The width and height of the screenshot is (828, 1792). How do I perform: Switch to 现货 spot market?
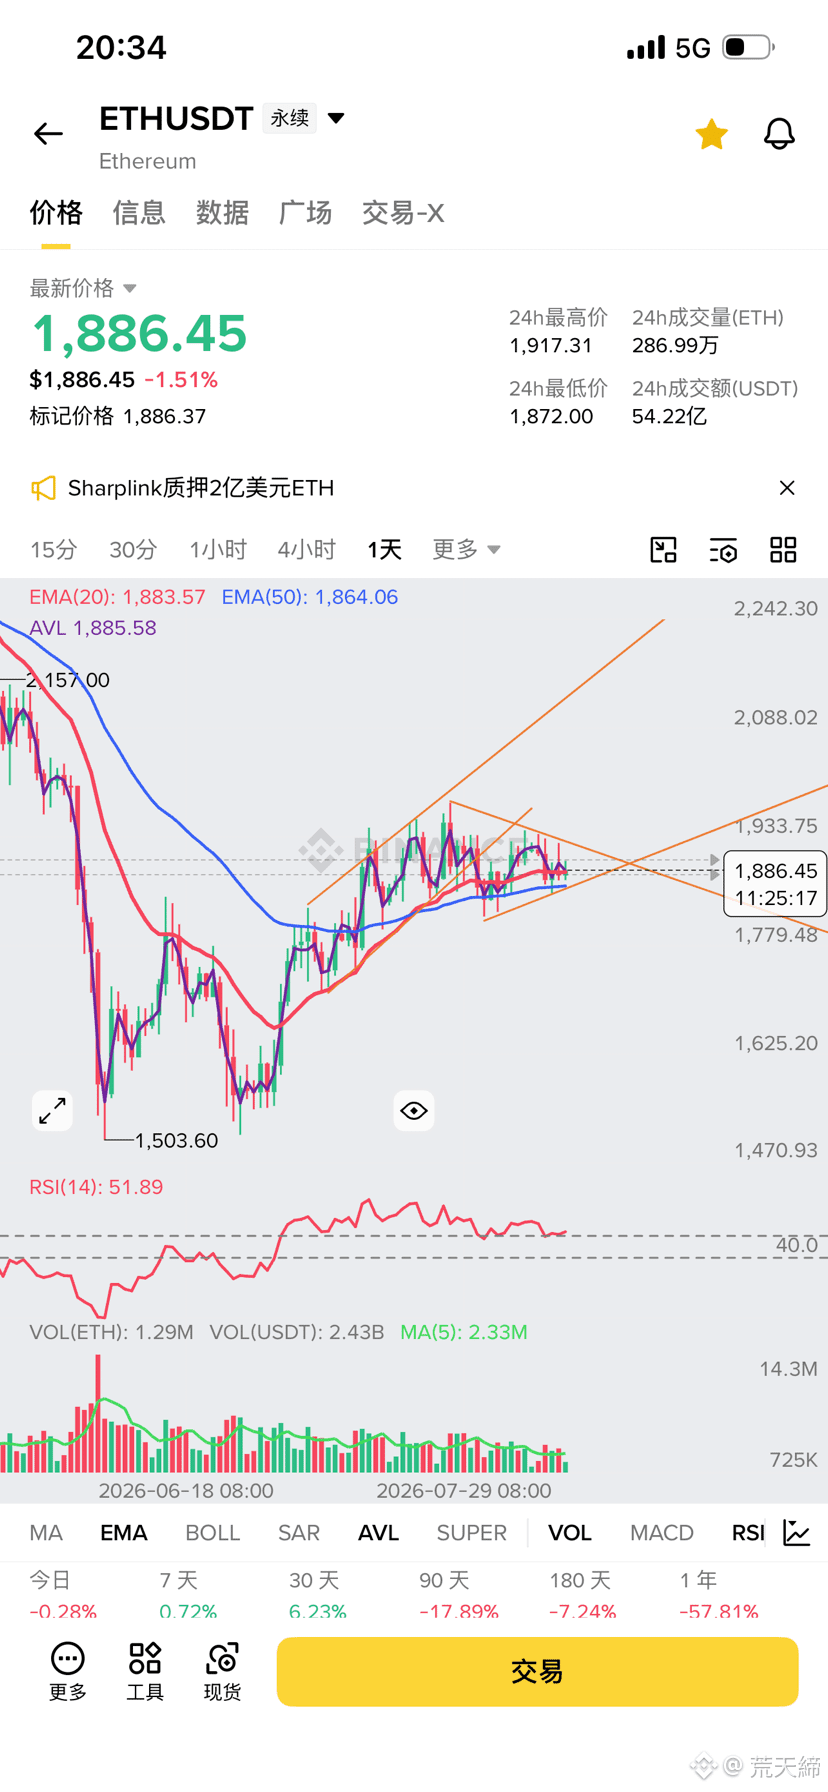click(x=222, y=1671)
